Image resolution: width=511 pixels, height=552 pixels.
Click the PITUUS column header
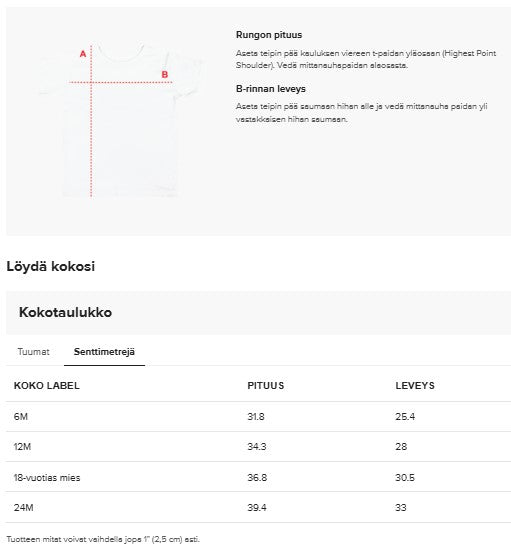(266, 385)
